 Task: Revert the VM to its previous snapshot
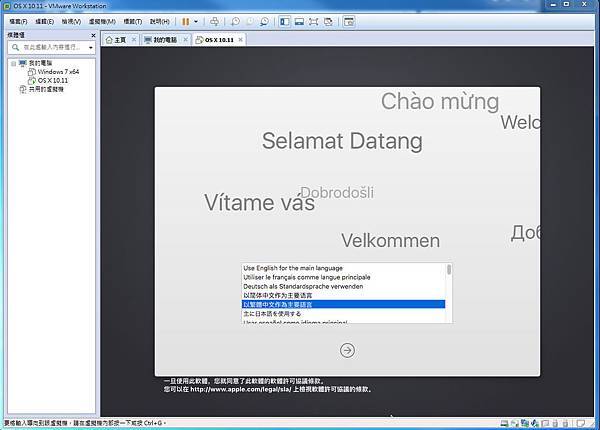click(249, 22)
